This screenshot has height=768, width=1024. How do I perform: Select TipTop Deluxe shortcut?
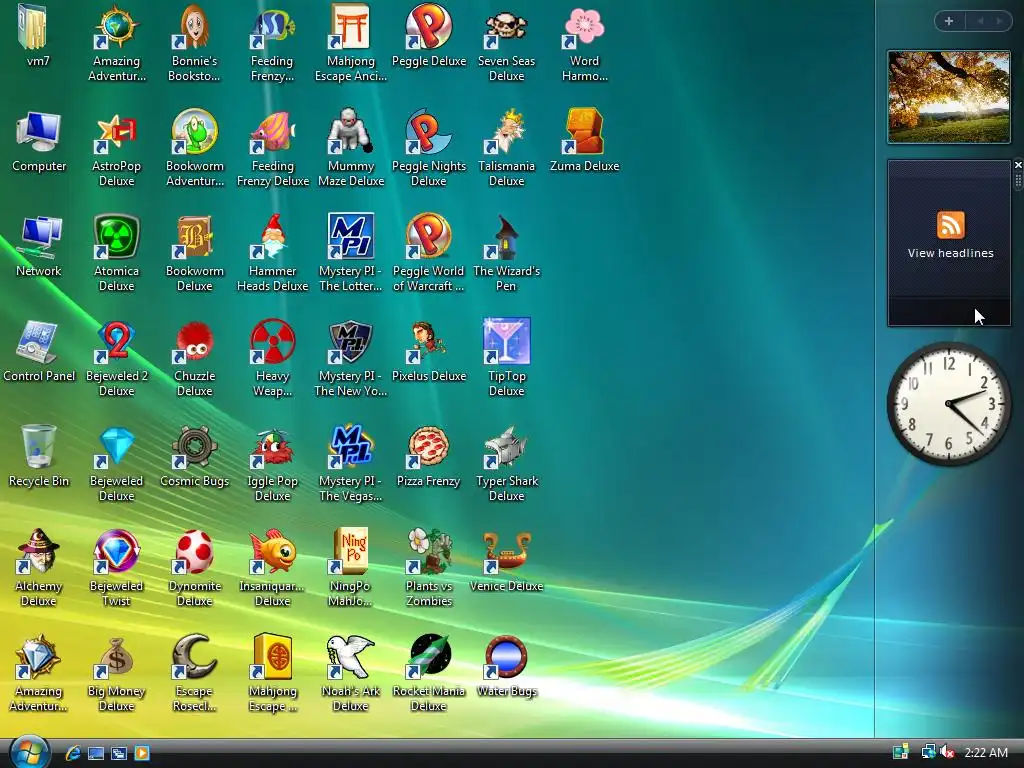click(506, 359)
